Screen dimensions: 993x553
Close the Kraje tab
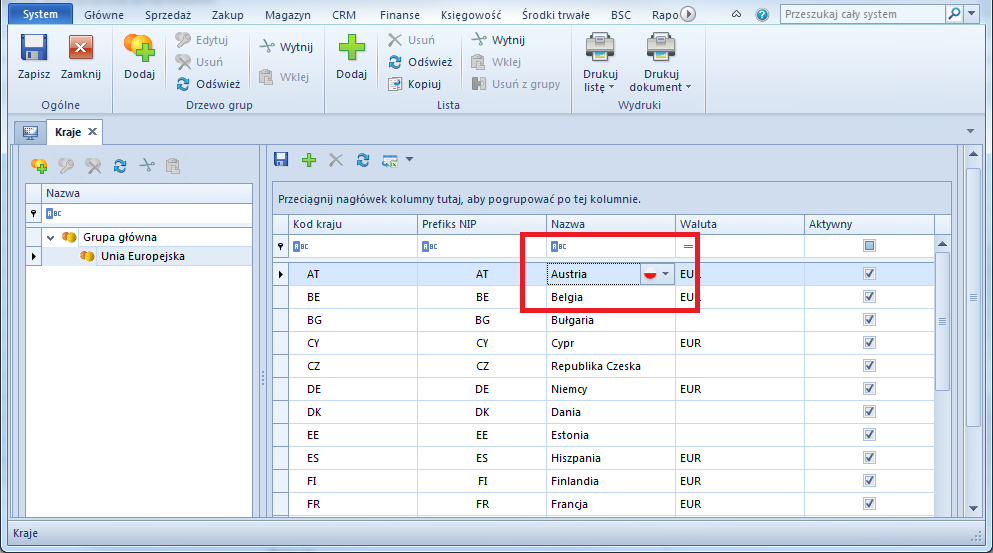point(92,132)
